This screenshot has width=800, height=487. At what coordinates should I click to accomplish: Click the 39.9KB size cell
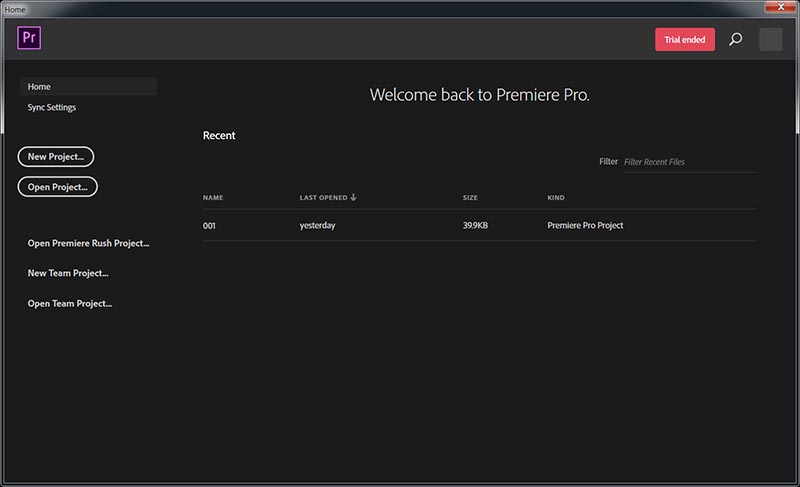475,225
